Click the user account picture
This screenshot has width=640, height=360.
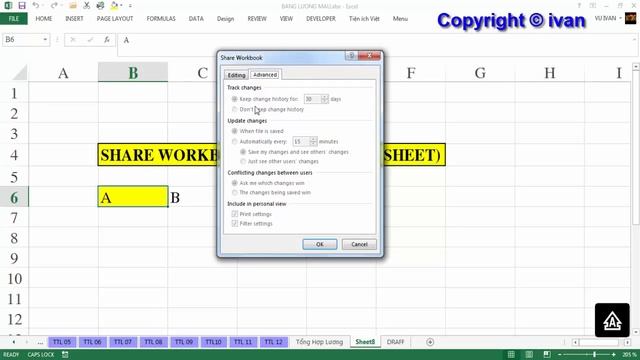pos(631,18)
